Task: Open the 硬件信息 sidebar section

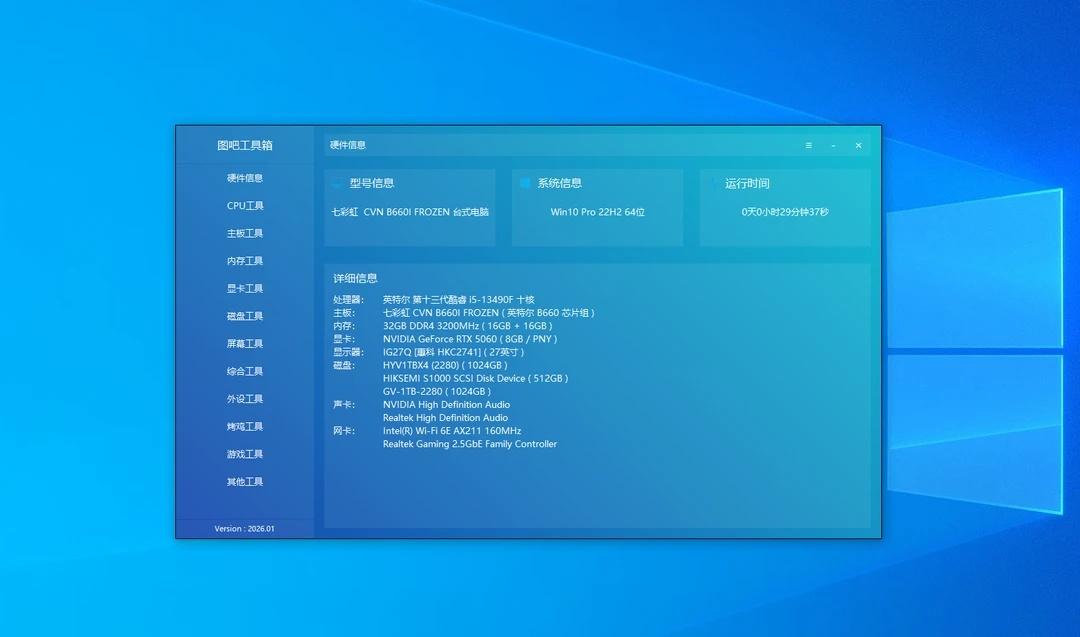Action: (x=245, y=178)
